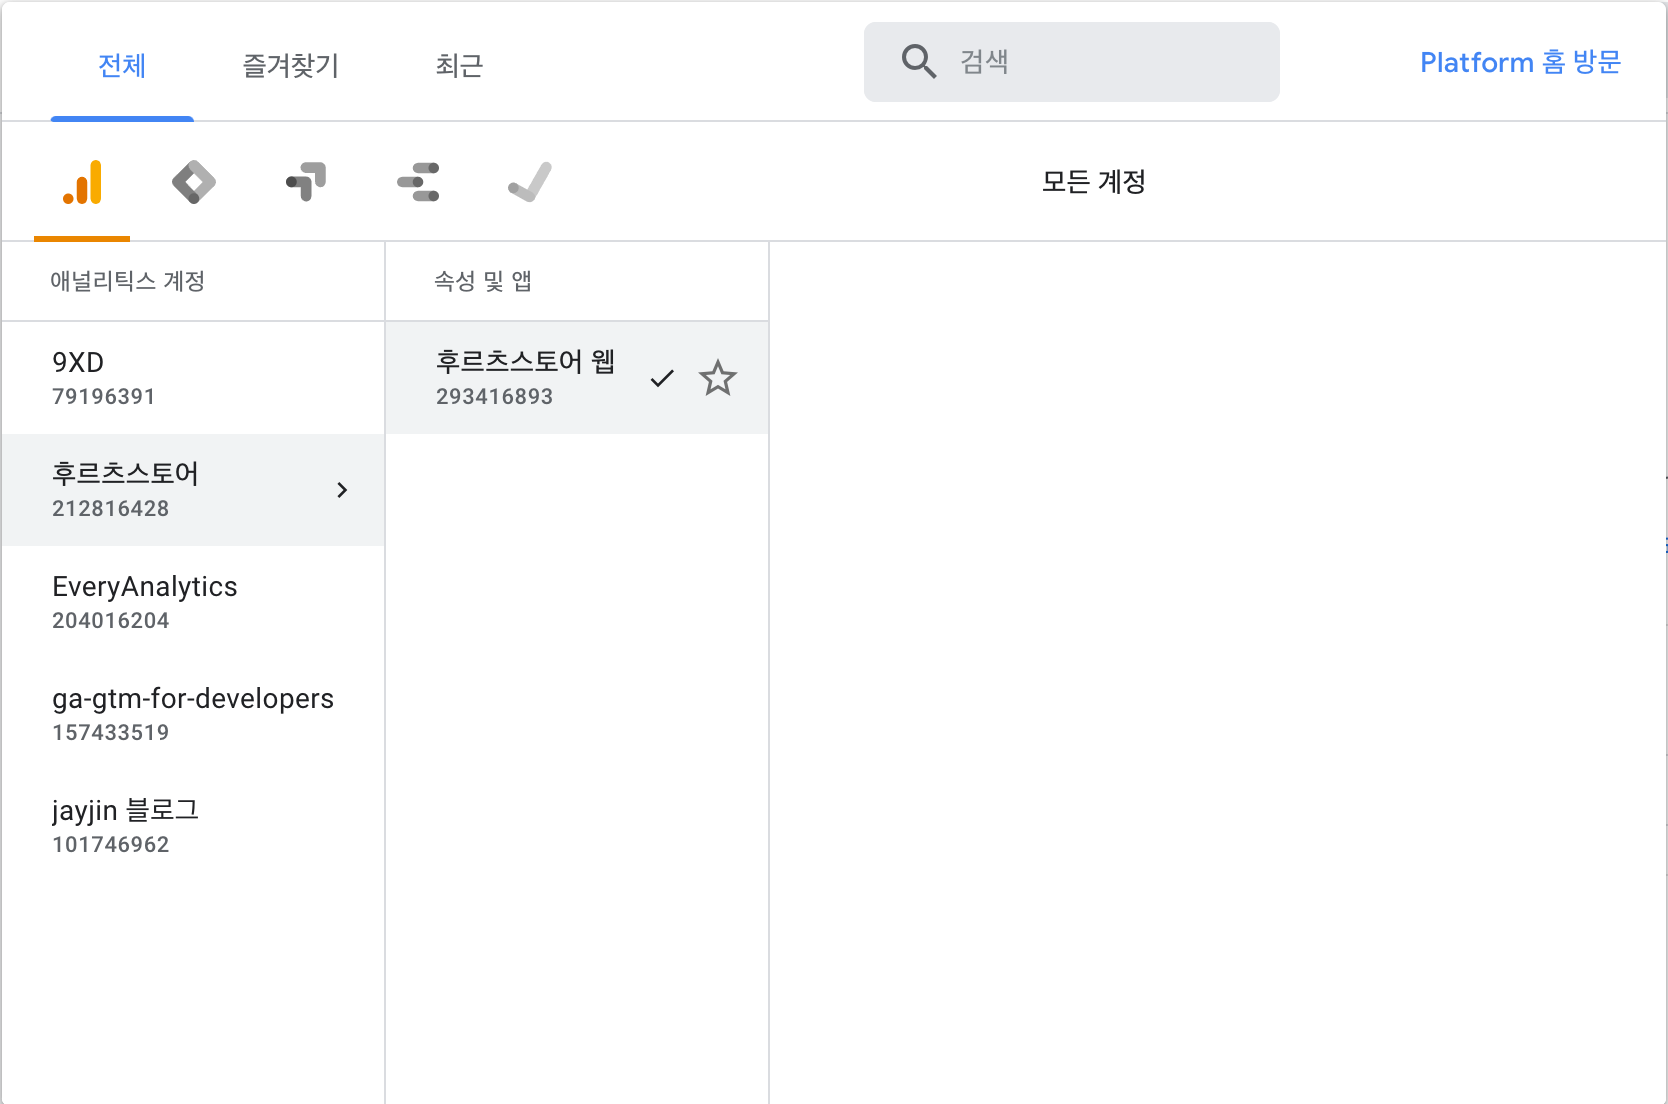
Task: Click the 애널리틱스 계정 column header
Action: tap(128, 281)
